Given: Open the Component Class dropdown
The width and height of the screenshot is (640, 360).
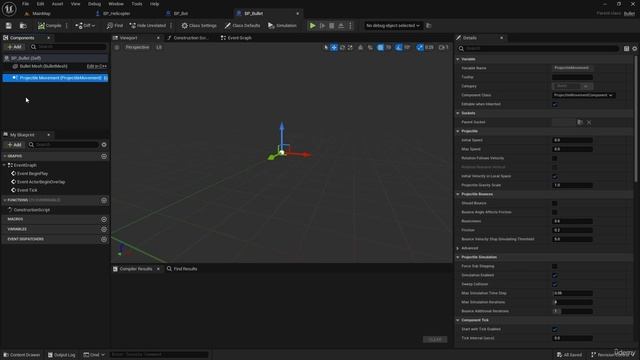Looking at the screenshot, I should pos(584,95).
